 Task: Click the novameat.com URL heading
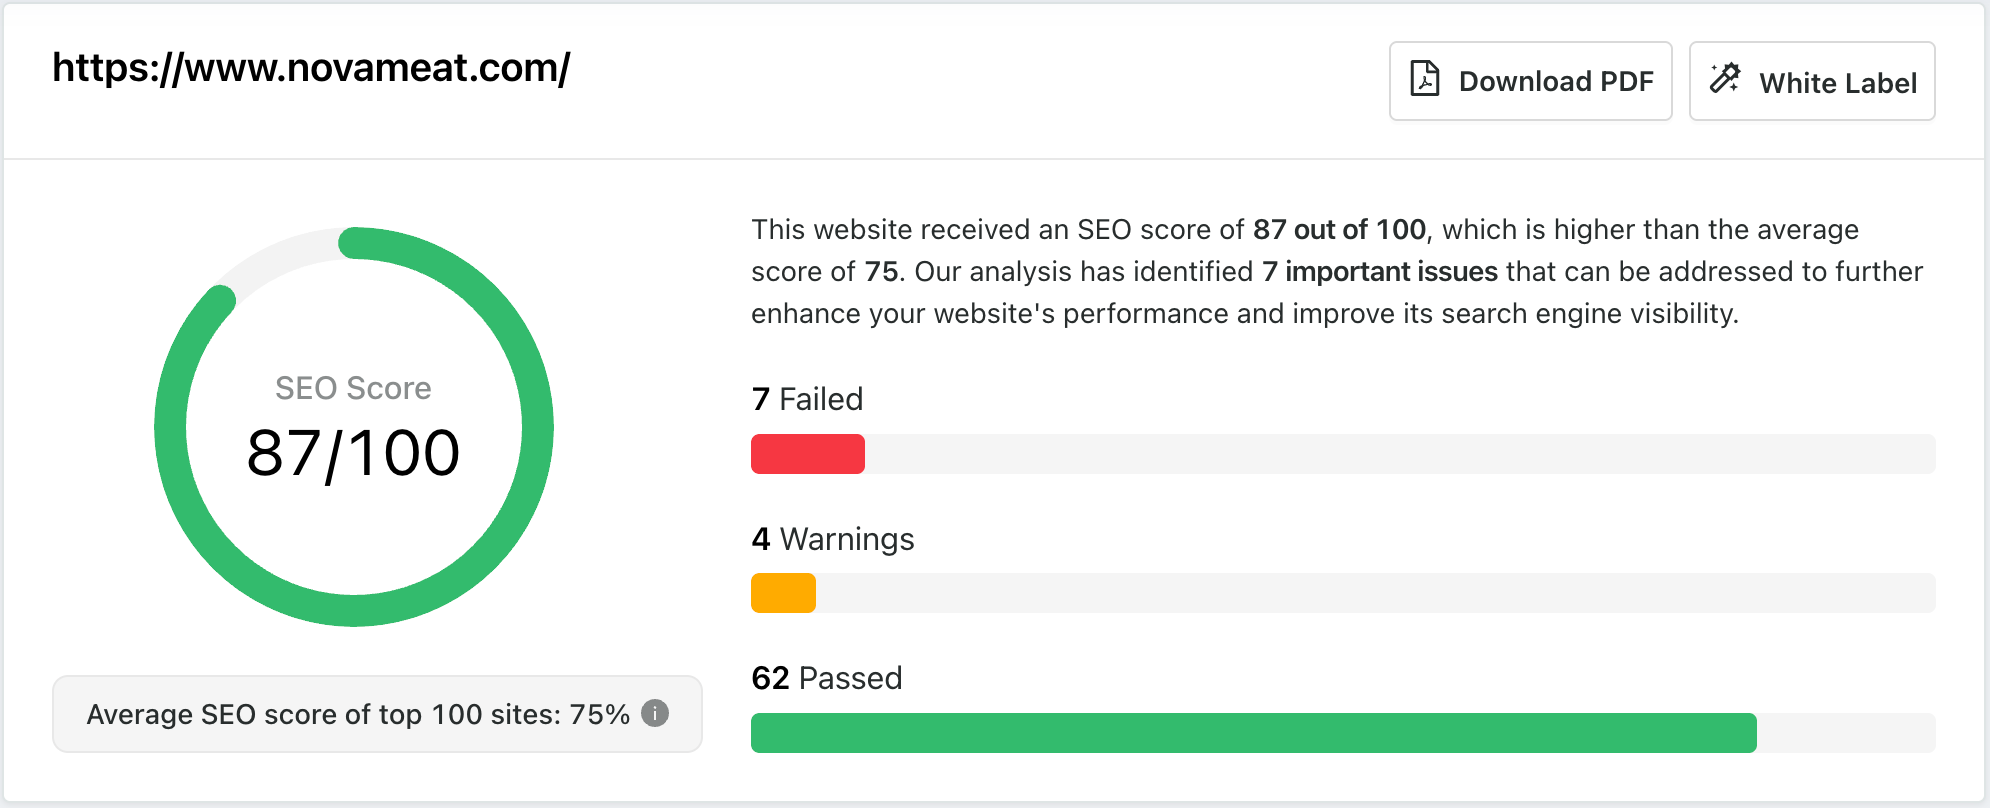(311, 68)
